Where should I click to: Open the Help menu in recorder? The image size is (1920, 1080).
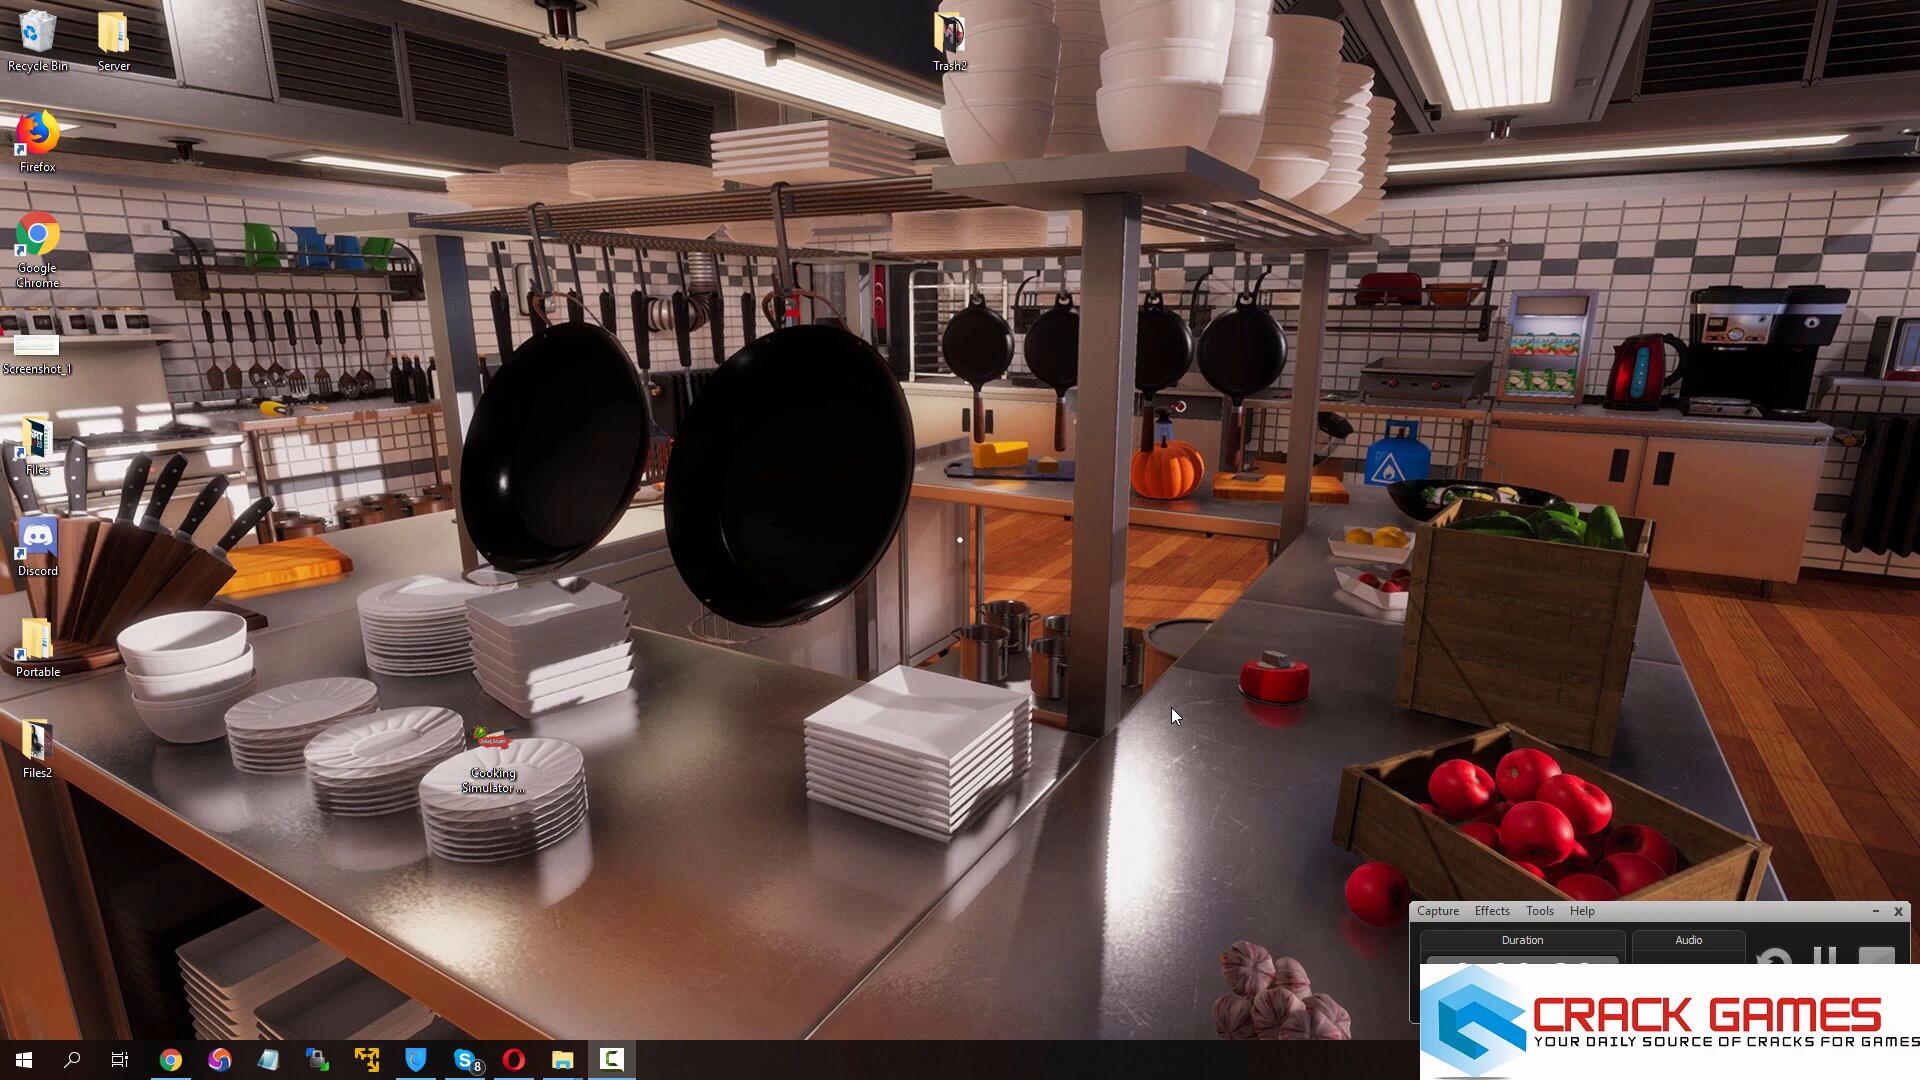1582,911
